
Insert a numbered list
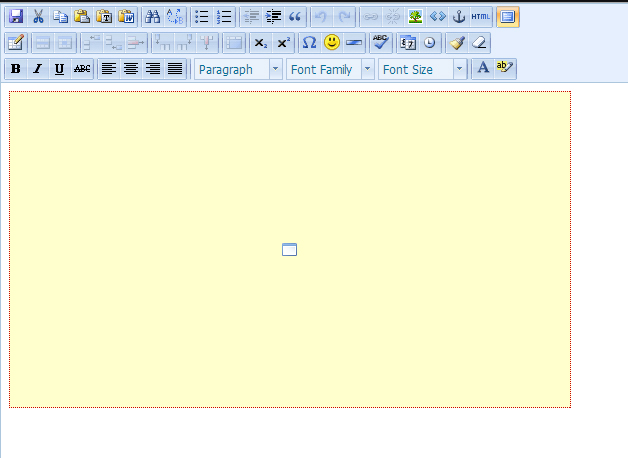(x=224, y=17)
